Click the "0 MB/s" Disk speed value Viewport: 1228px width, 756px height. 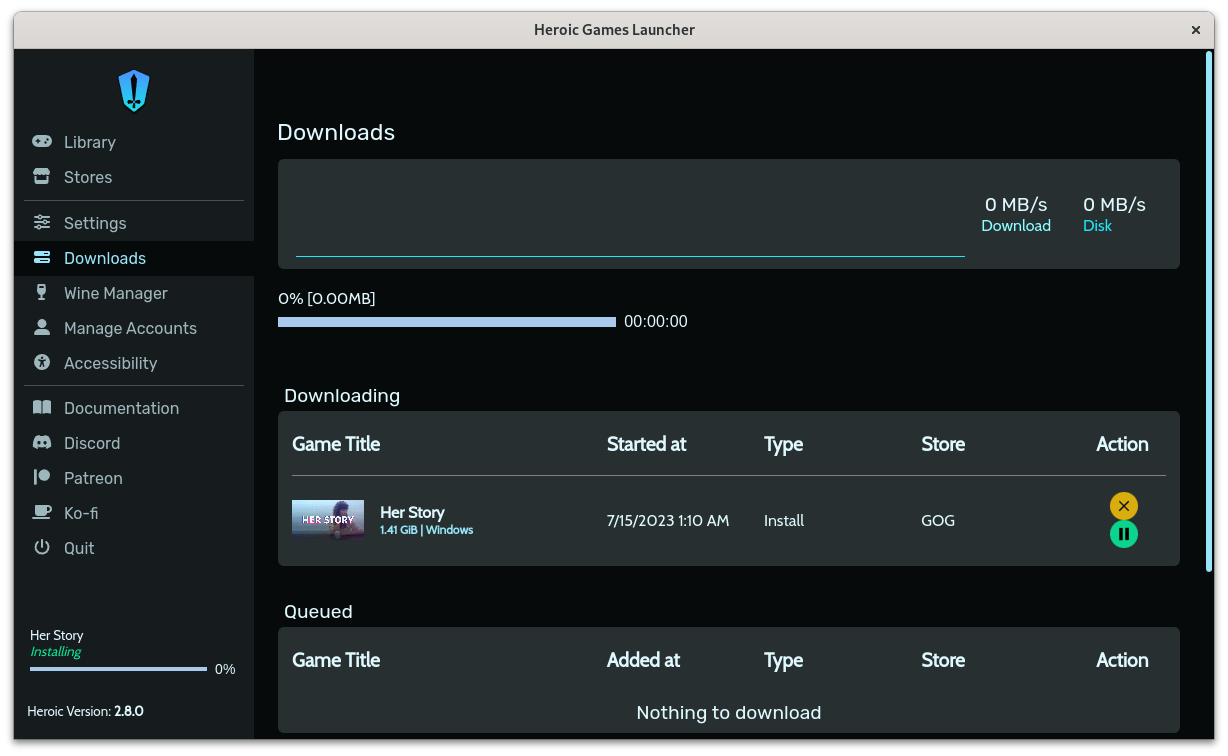coord(1114,204)
